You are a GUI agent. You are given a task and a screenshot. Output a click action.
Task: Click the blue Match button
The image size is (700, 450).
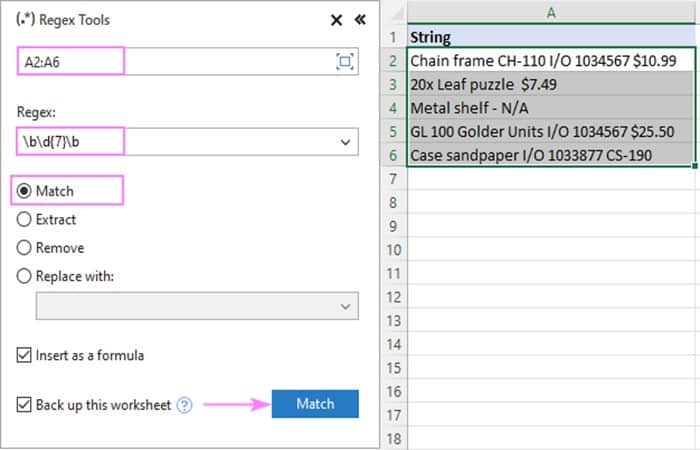tap(315, 404)
